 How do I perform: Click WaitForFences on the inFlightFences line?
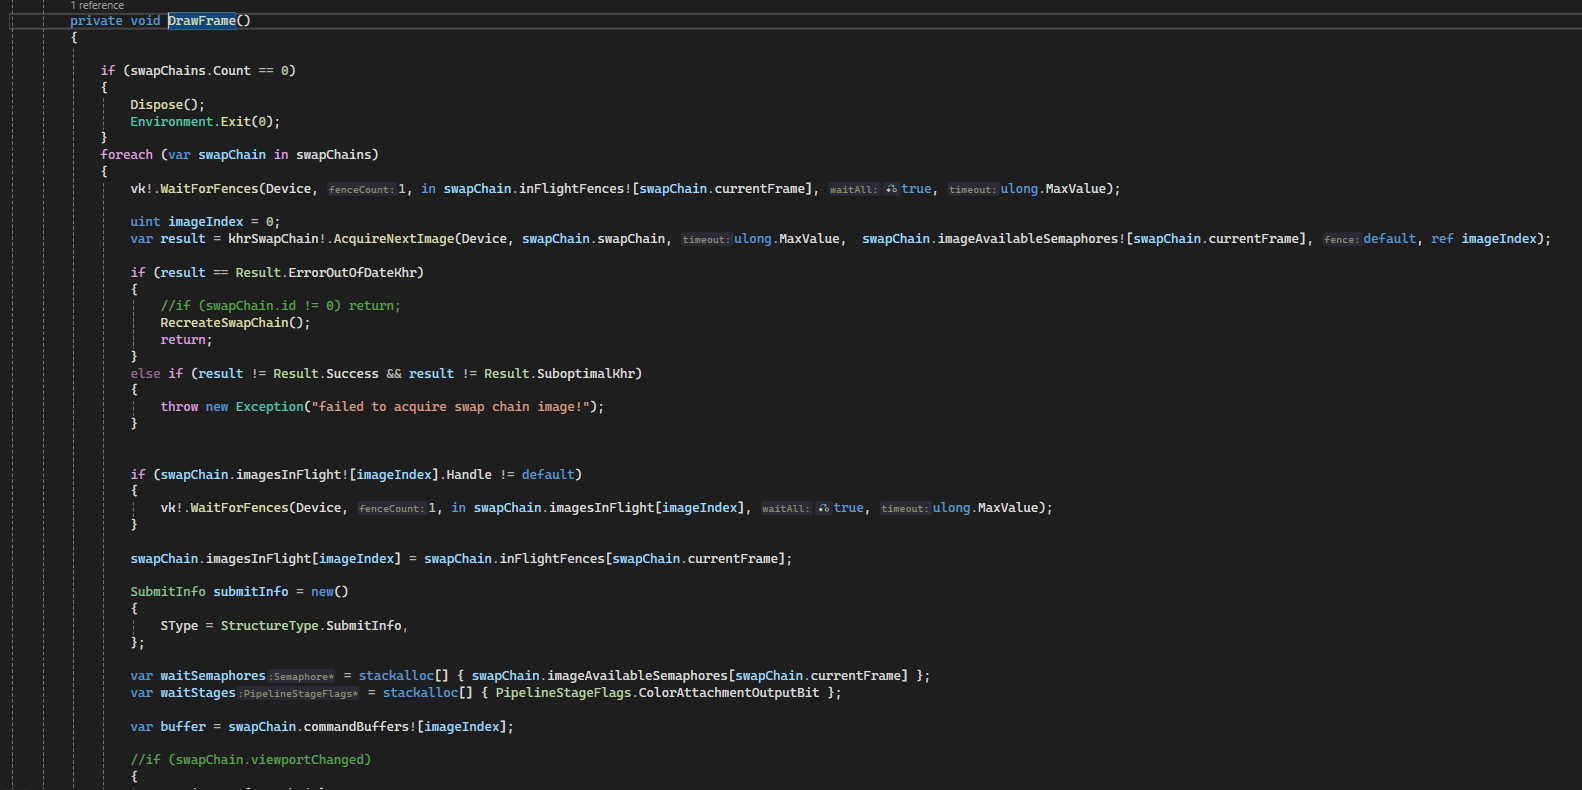coord(209,189)
